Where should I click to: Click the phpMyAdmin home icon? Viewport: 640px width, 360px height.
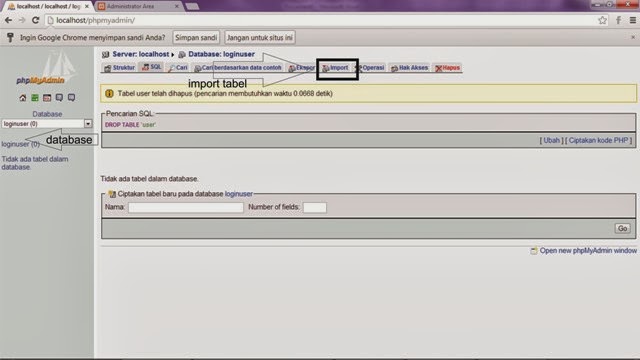click(23, 98)
